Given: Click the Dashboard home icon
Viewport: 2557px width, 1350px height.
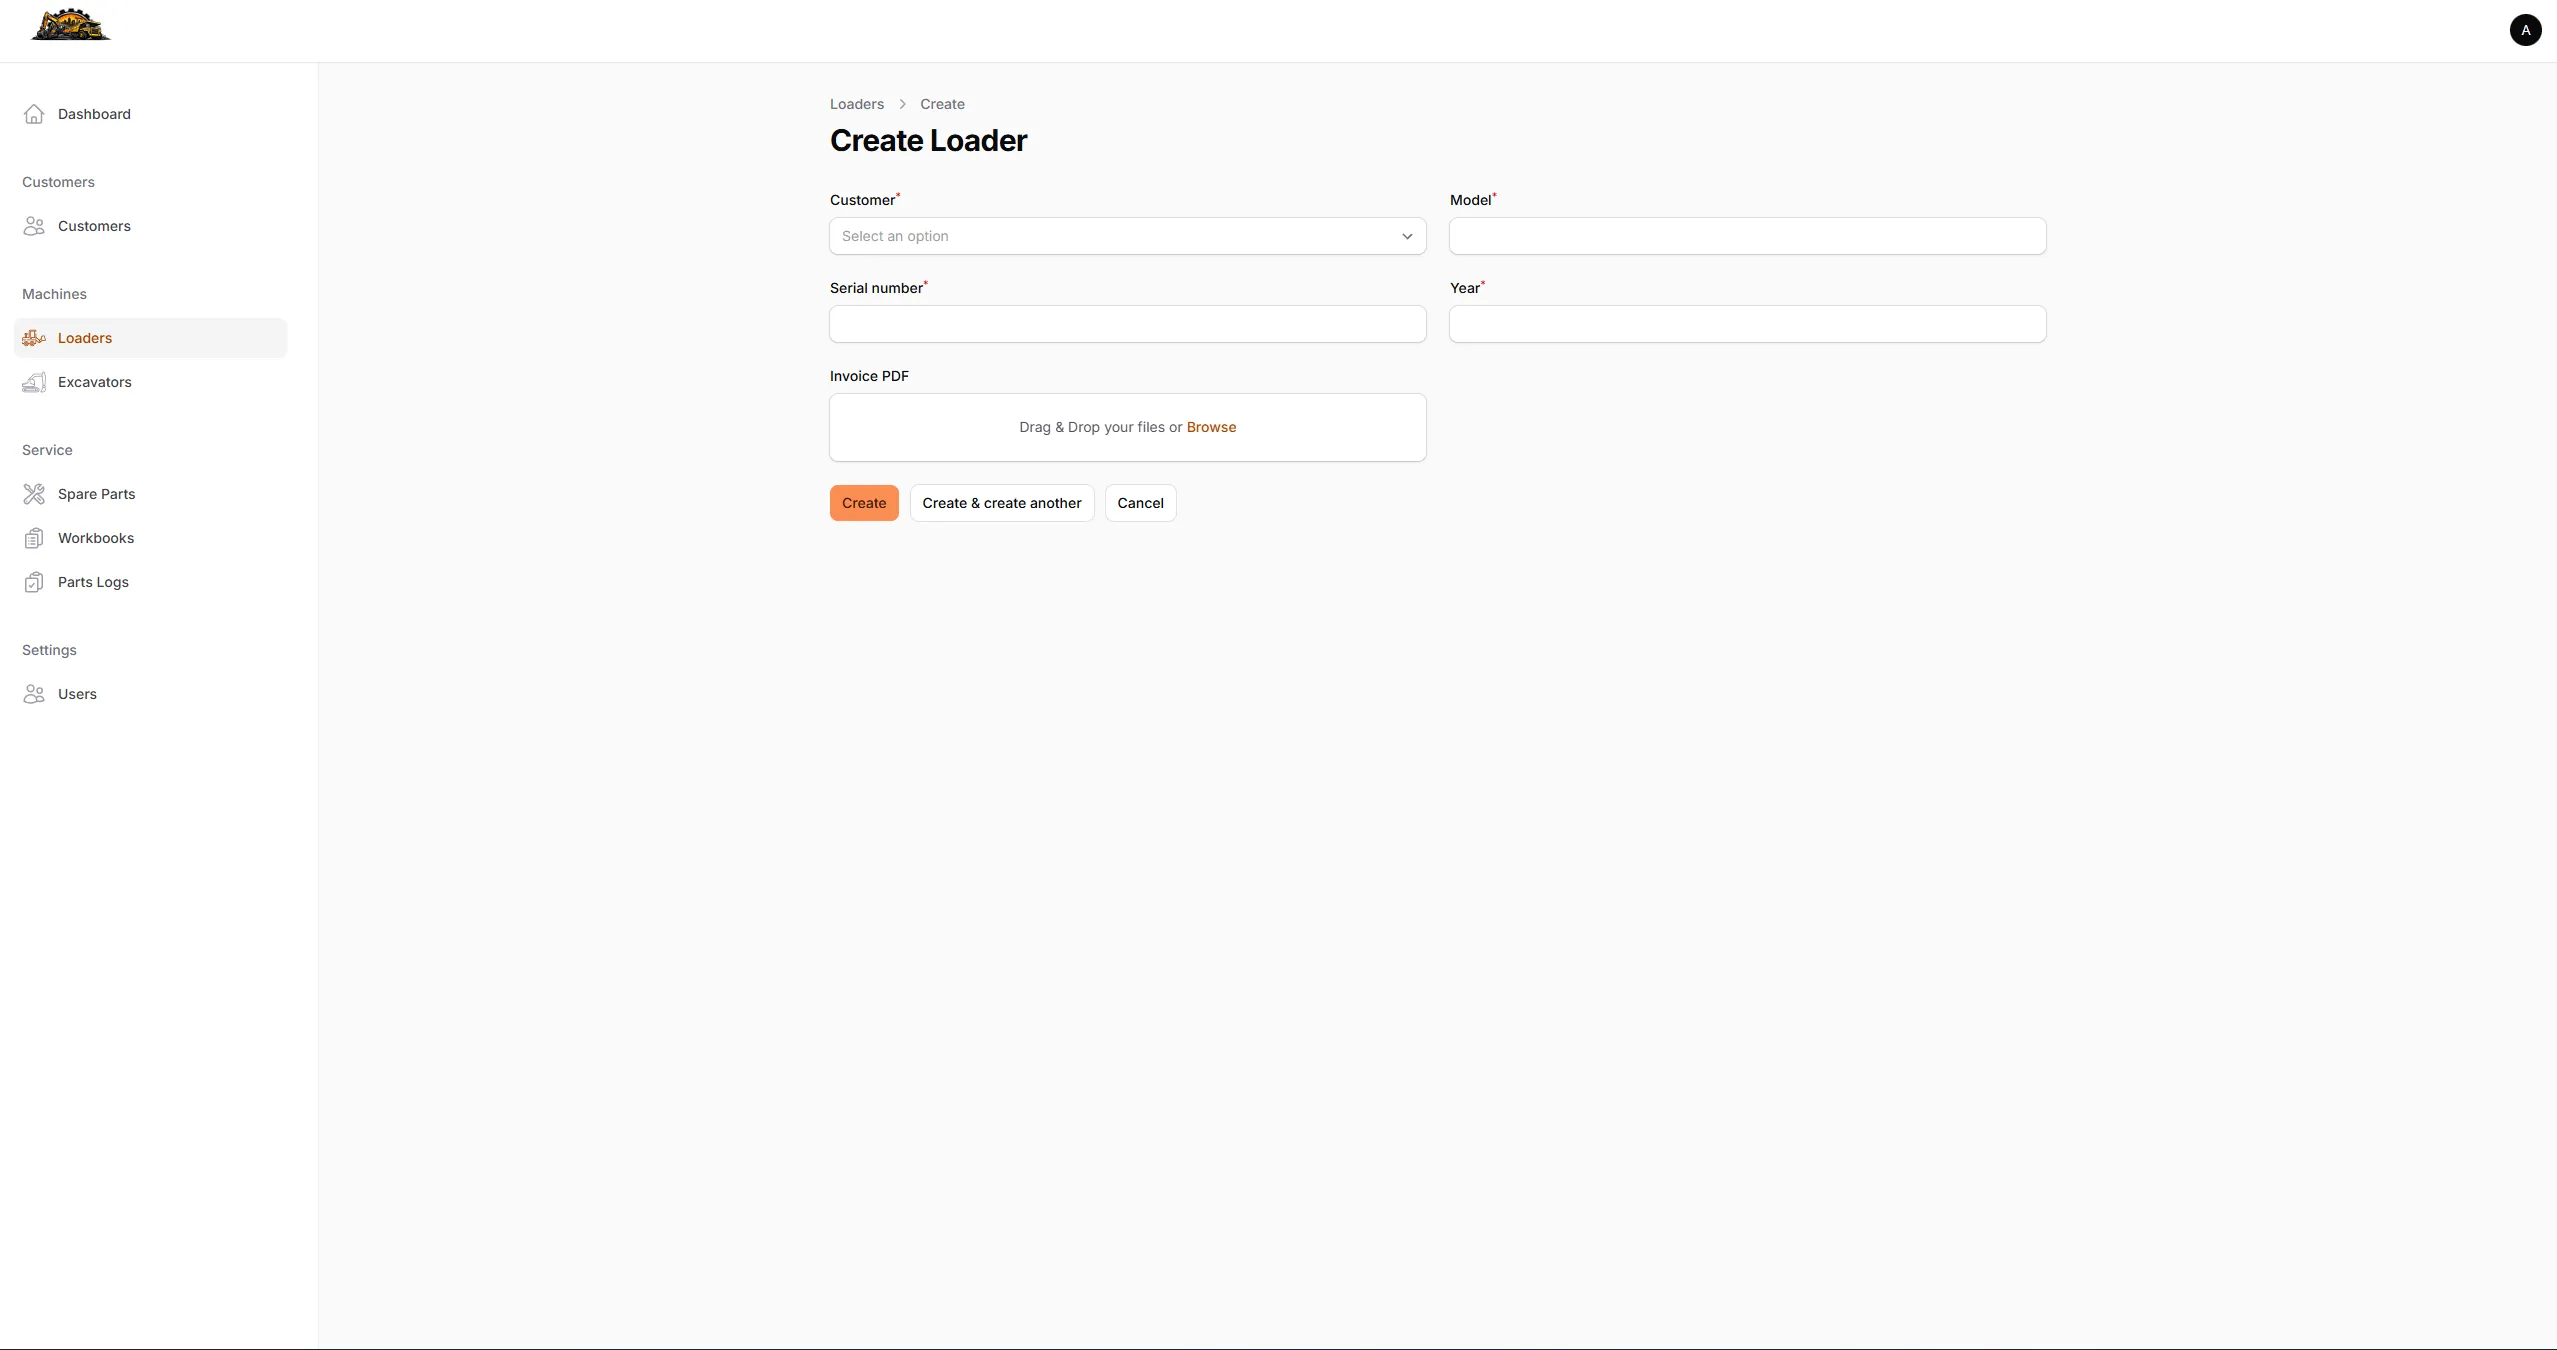Looking at the screenshot, I should point(34,114).
